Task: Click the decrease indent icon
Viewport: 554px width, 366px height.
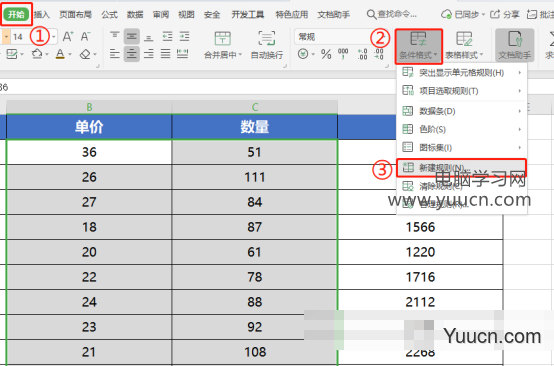Action: click(x=167, y=36)
